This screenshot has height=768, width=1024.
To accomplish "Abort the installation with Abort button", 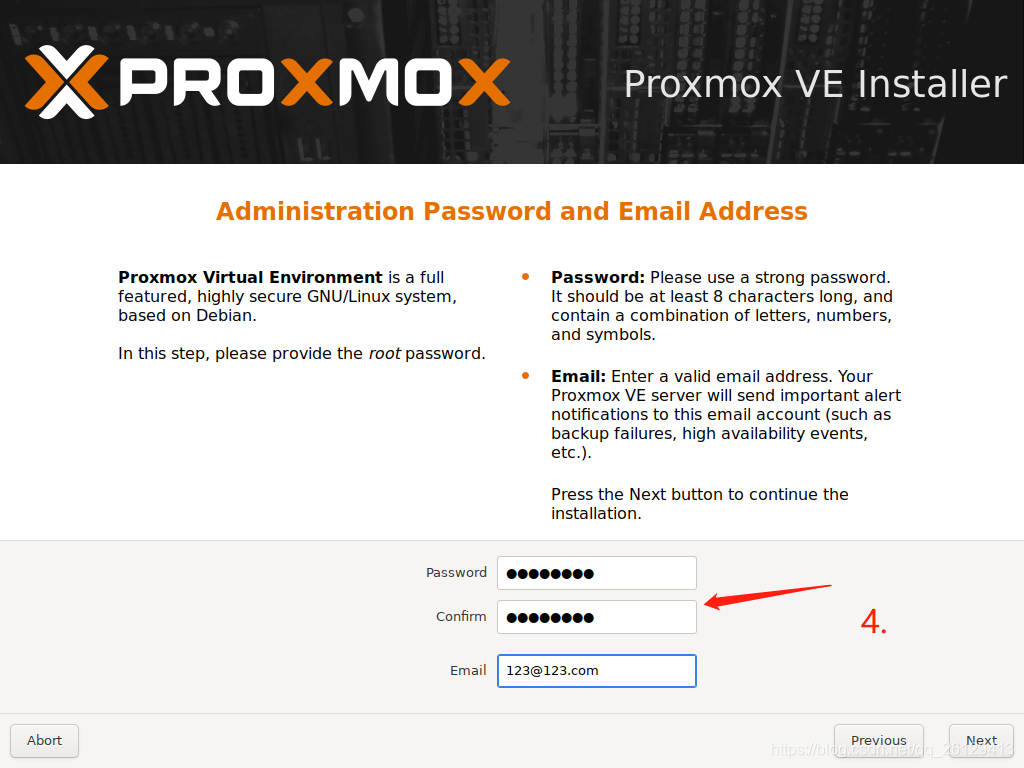I will (x=44, y=741).
